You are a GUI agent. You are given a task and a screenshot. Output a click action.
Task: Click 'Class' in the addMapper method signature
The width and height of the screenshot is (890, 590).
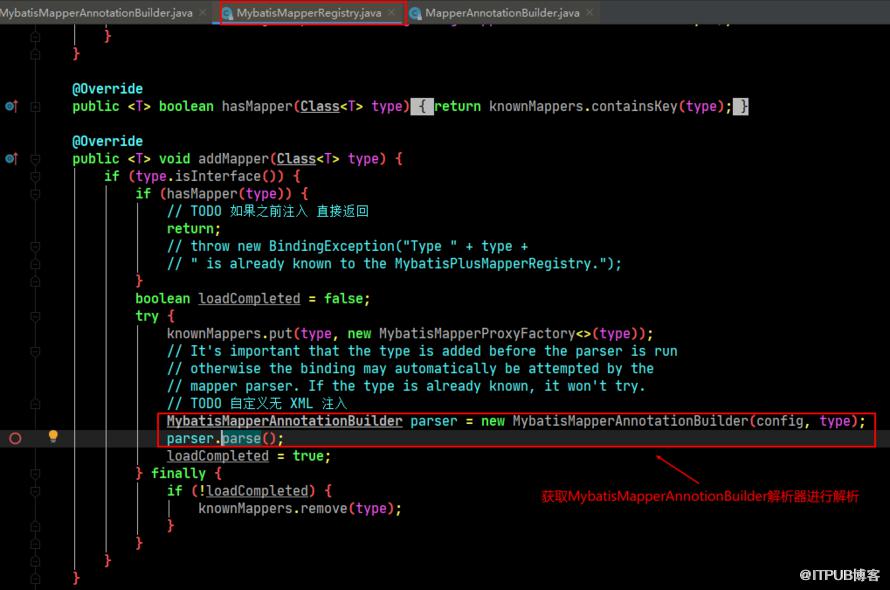coord(296,158)
